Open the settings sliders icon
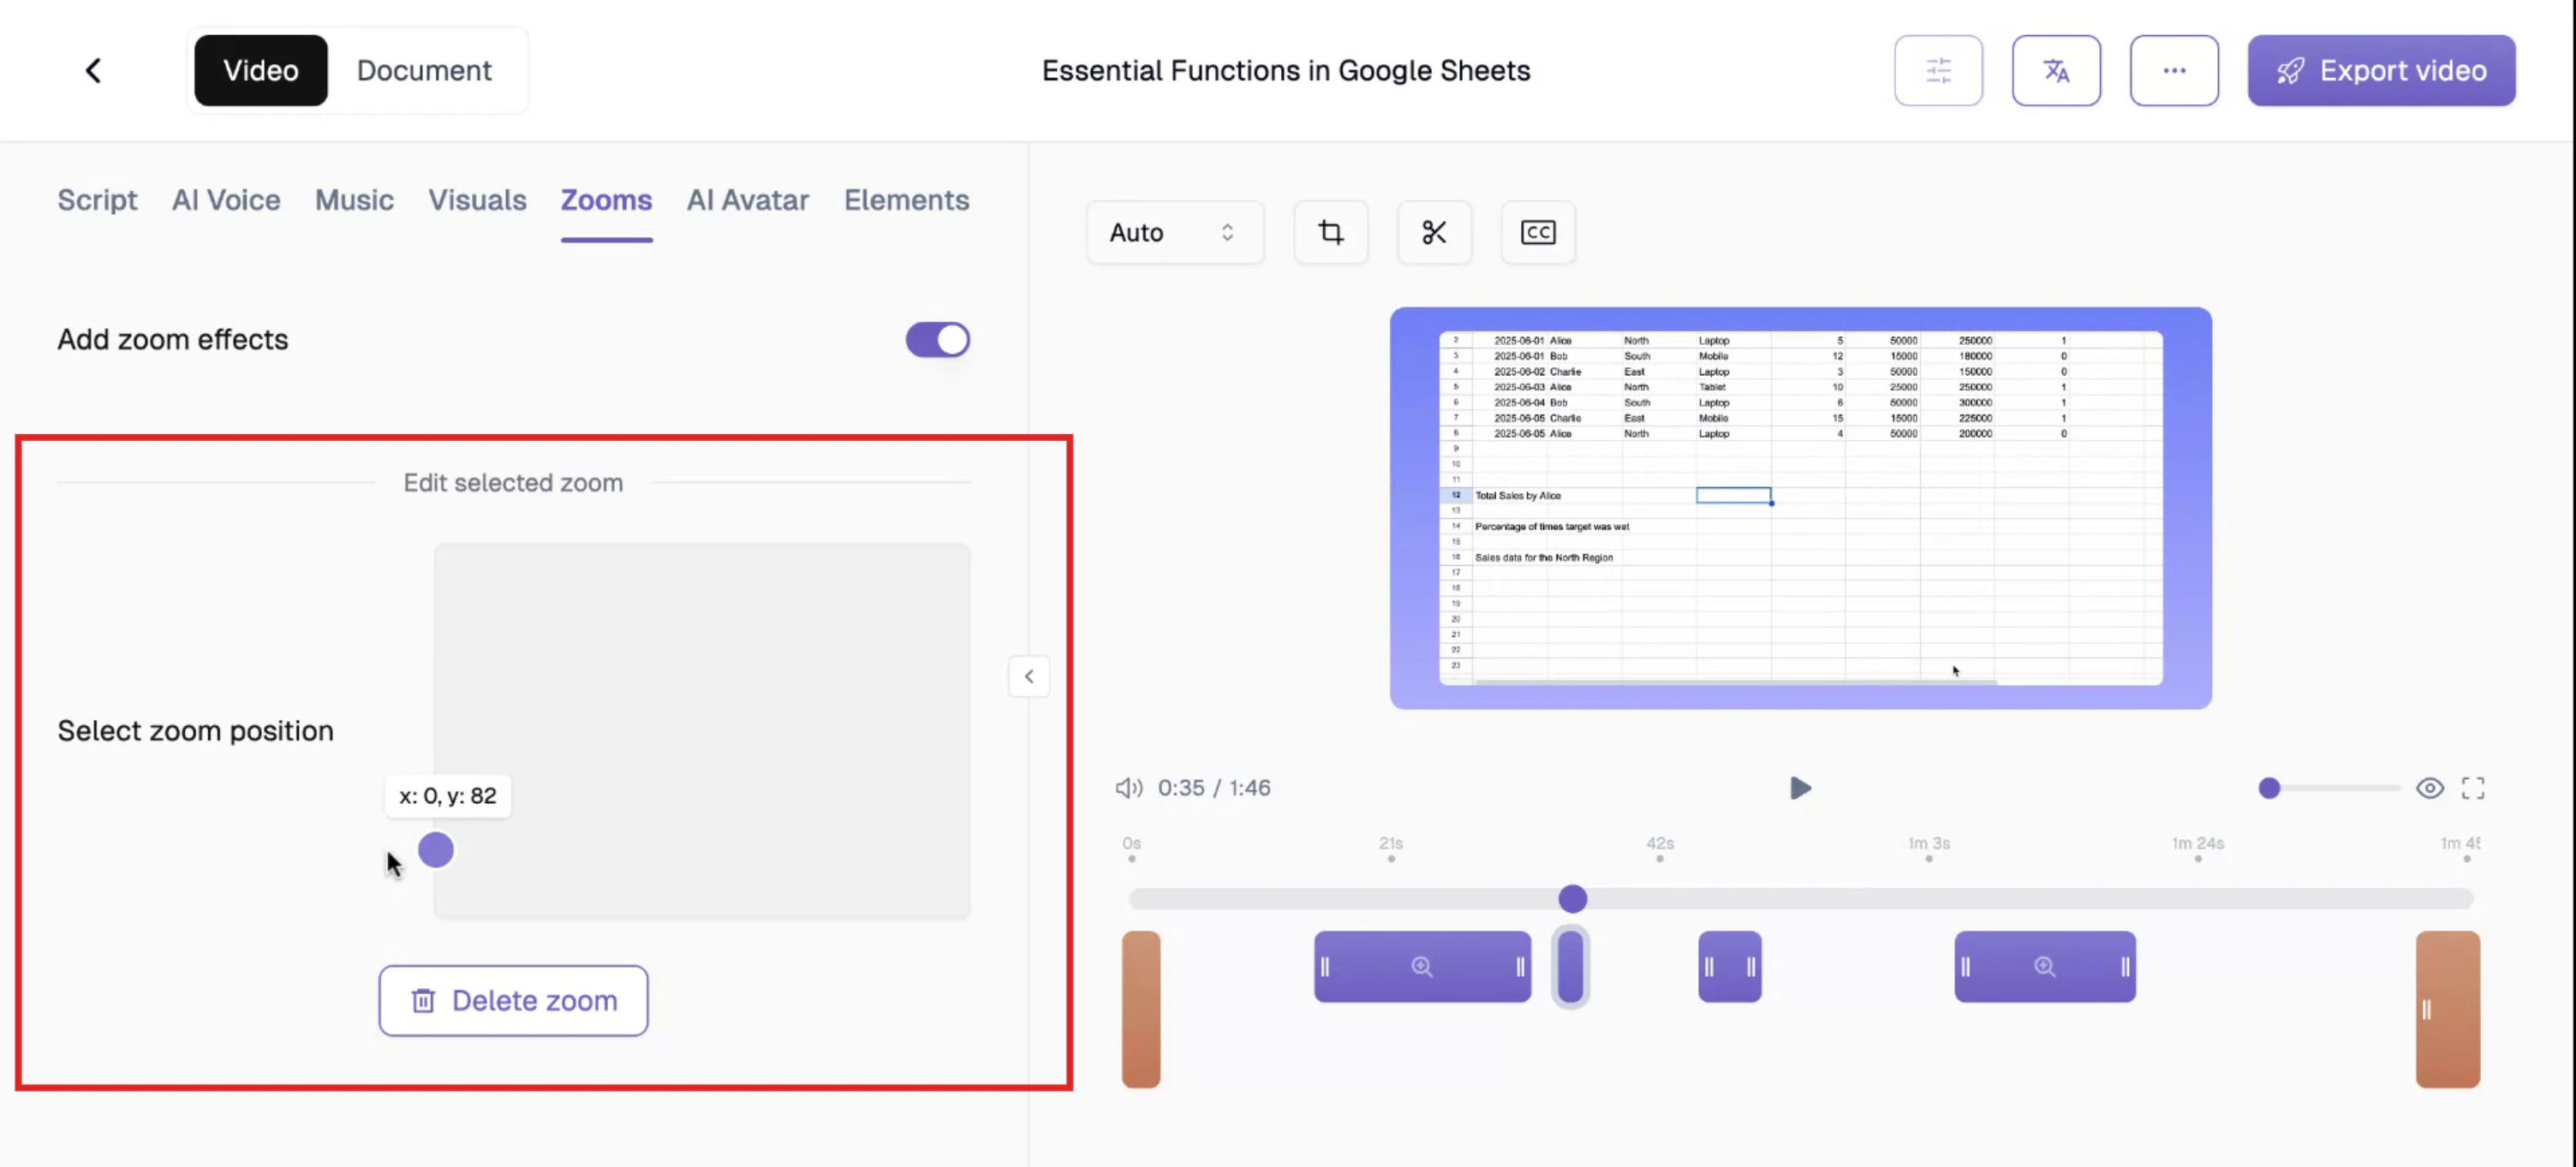The image size is (2576, 1167). [1937, 70]
